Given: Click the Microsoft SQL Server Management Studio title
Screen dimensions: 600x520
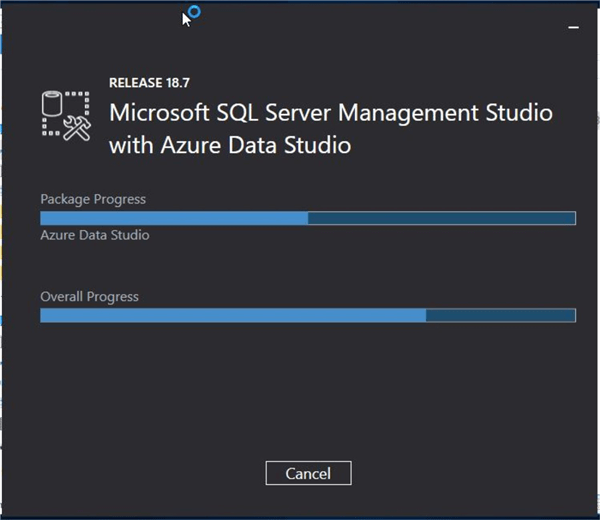Looking at the screenshot, I should coord(330,111).
